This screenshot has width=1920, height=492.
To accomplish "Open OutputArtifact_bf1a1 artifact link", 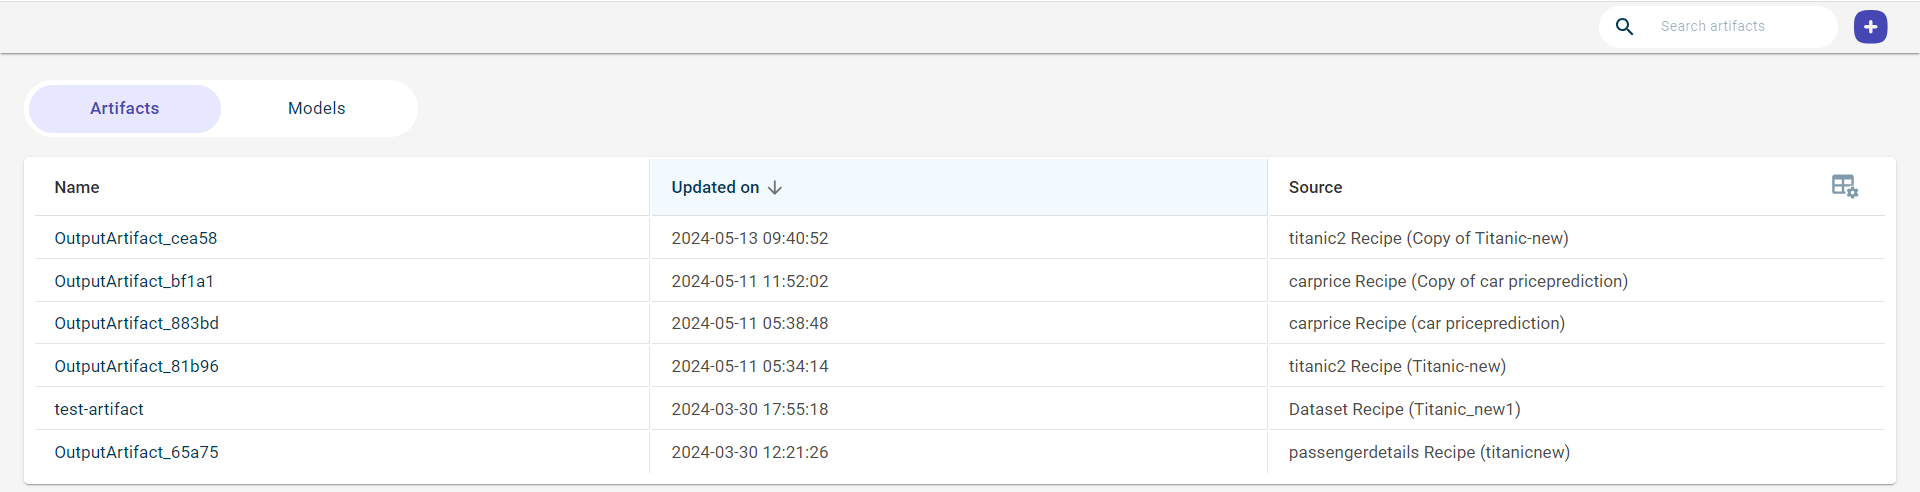I will (x=134, y=282).
